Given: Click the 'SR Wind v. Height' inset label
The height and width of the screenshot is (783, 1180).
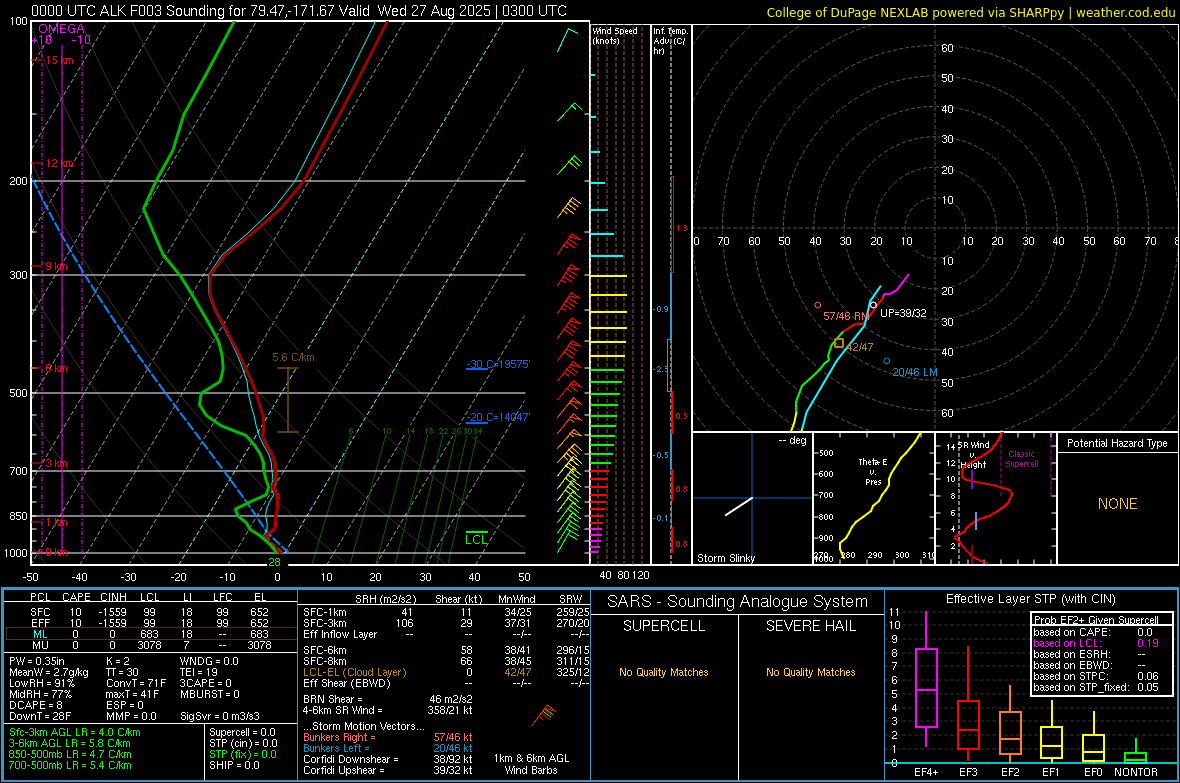Looking at the screenshot, I should (x=974, y=455).
